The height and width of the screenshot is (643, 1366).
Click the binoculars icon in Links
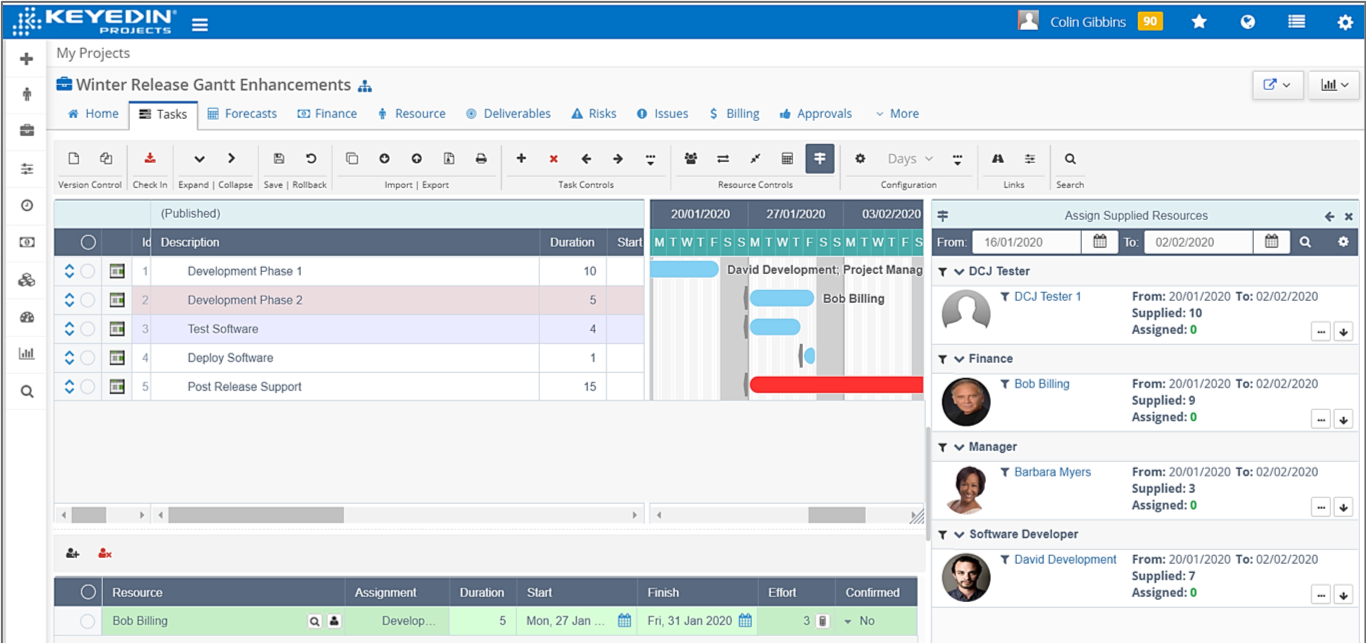tap(997, 158)
